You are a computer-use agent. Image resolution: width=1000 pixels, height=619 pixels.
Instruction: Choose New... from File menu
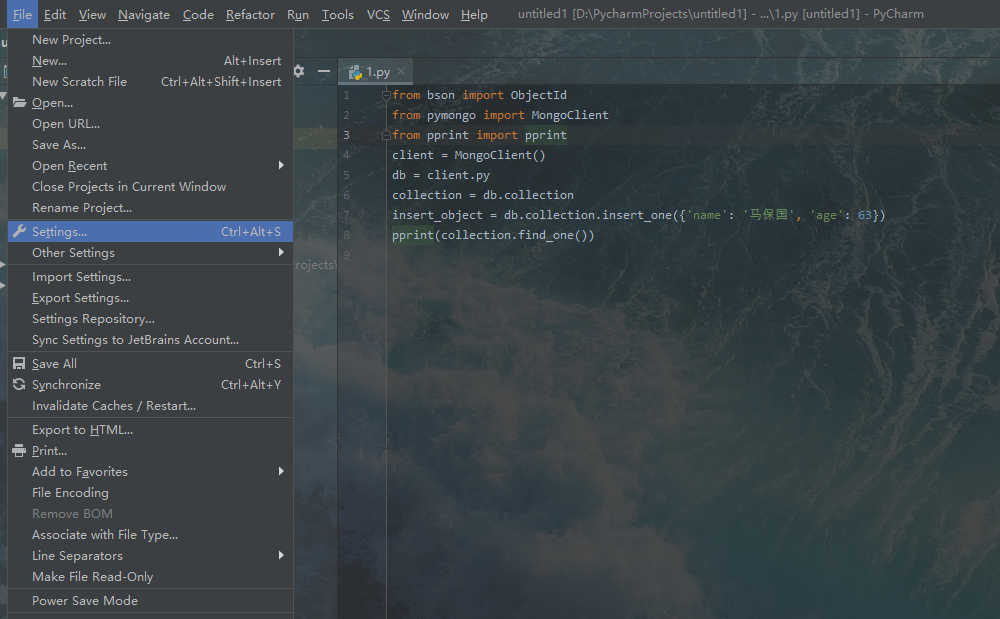coord(151,61)
